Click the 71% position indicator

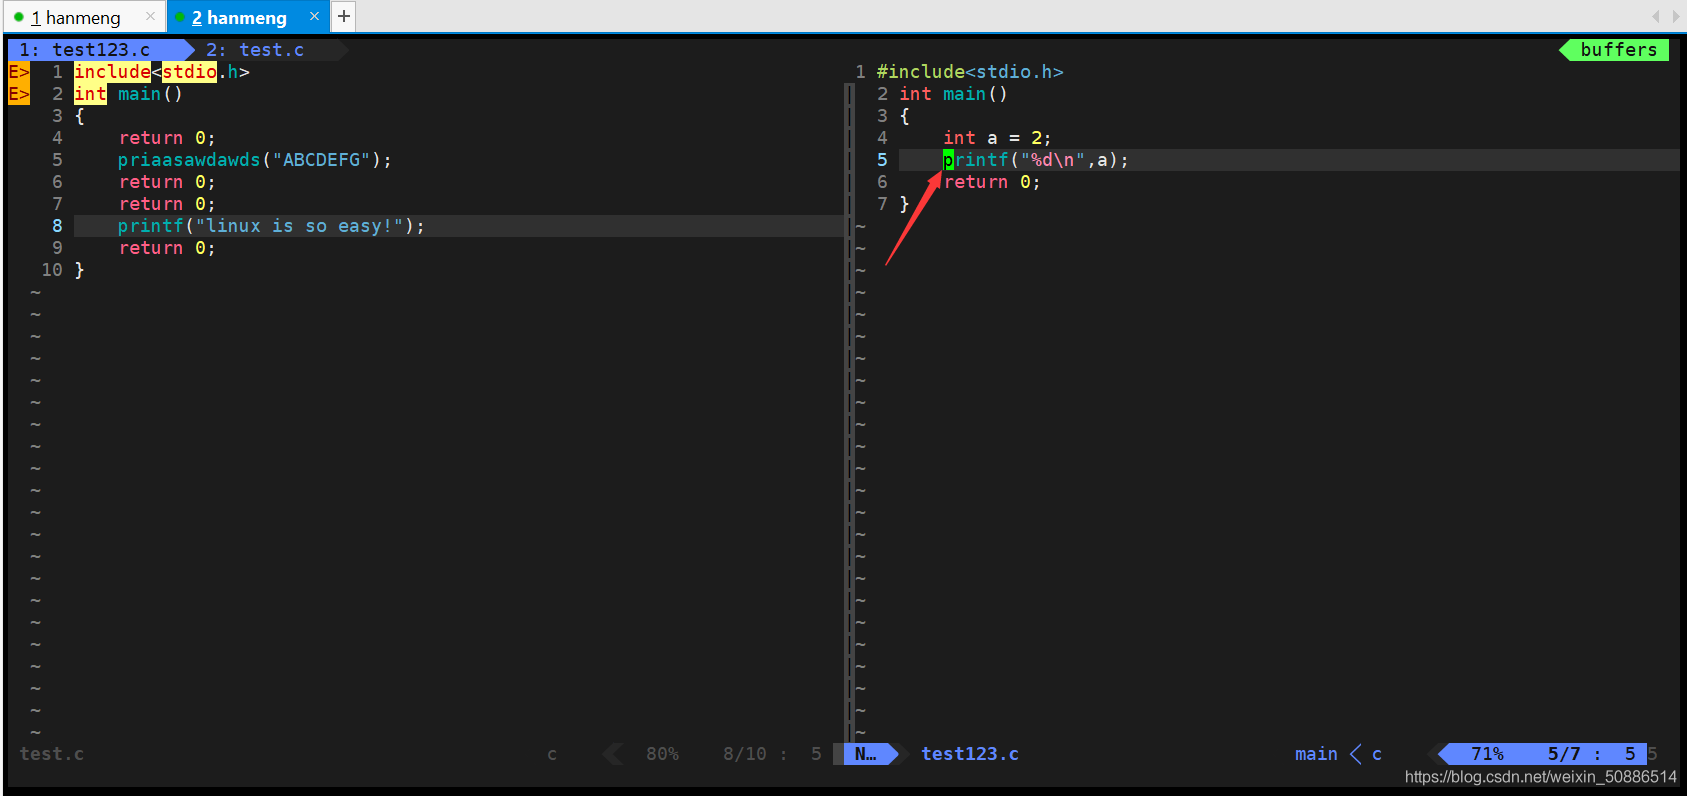1487,754
